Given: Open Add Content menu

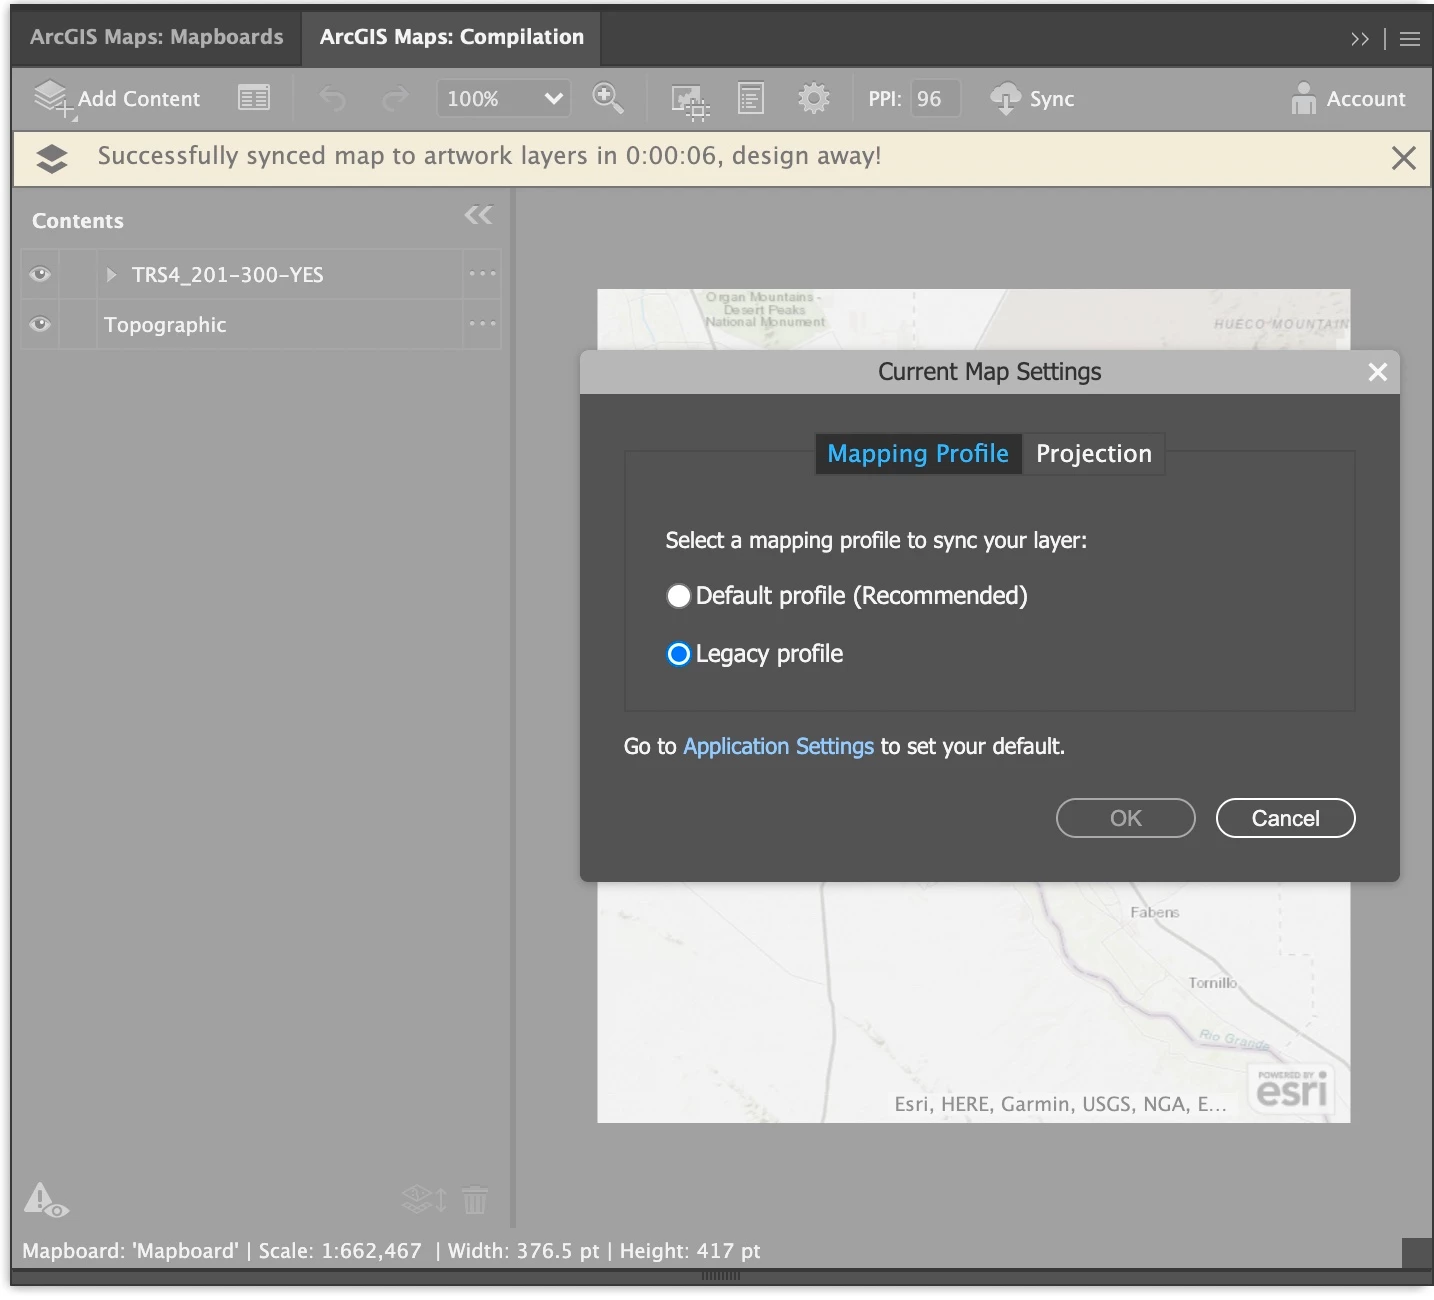Looking at the screenshot, I should point(116,99).
